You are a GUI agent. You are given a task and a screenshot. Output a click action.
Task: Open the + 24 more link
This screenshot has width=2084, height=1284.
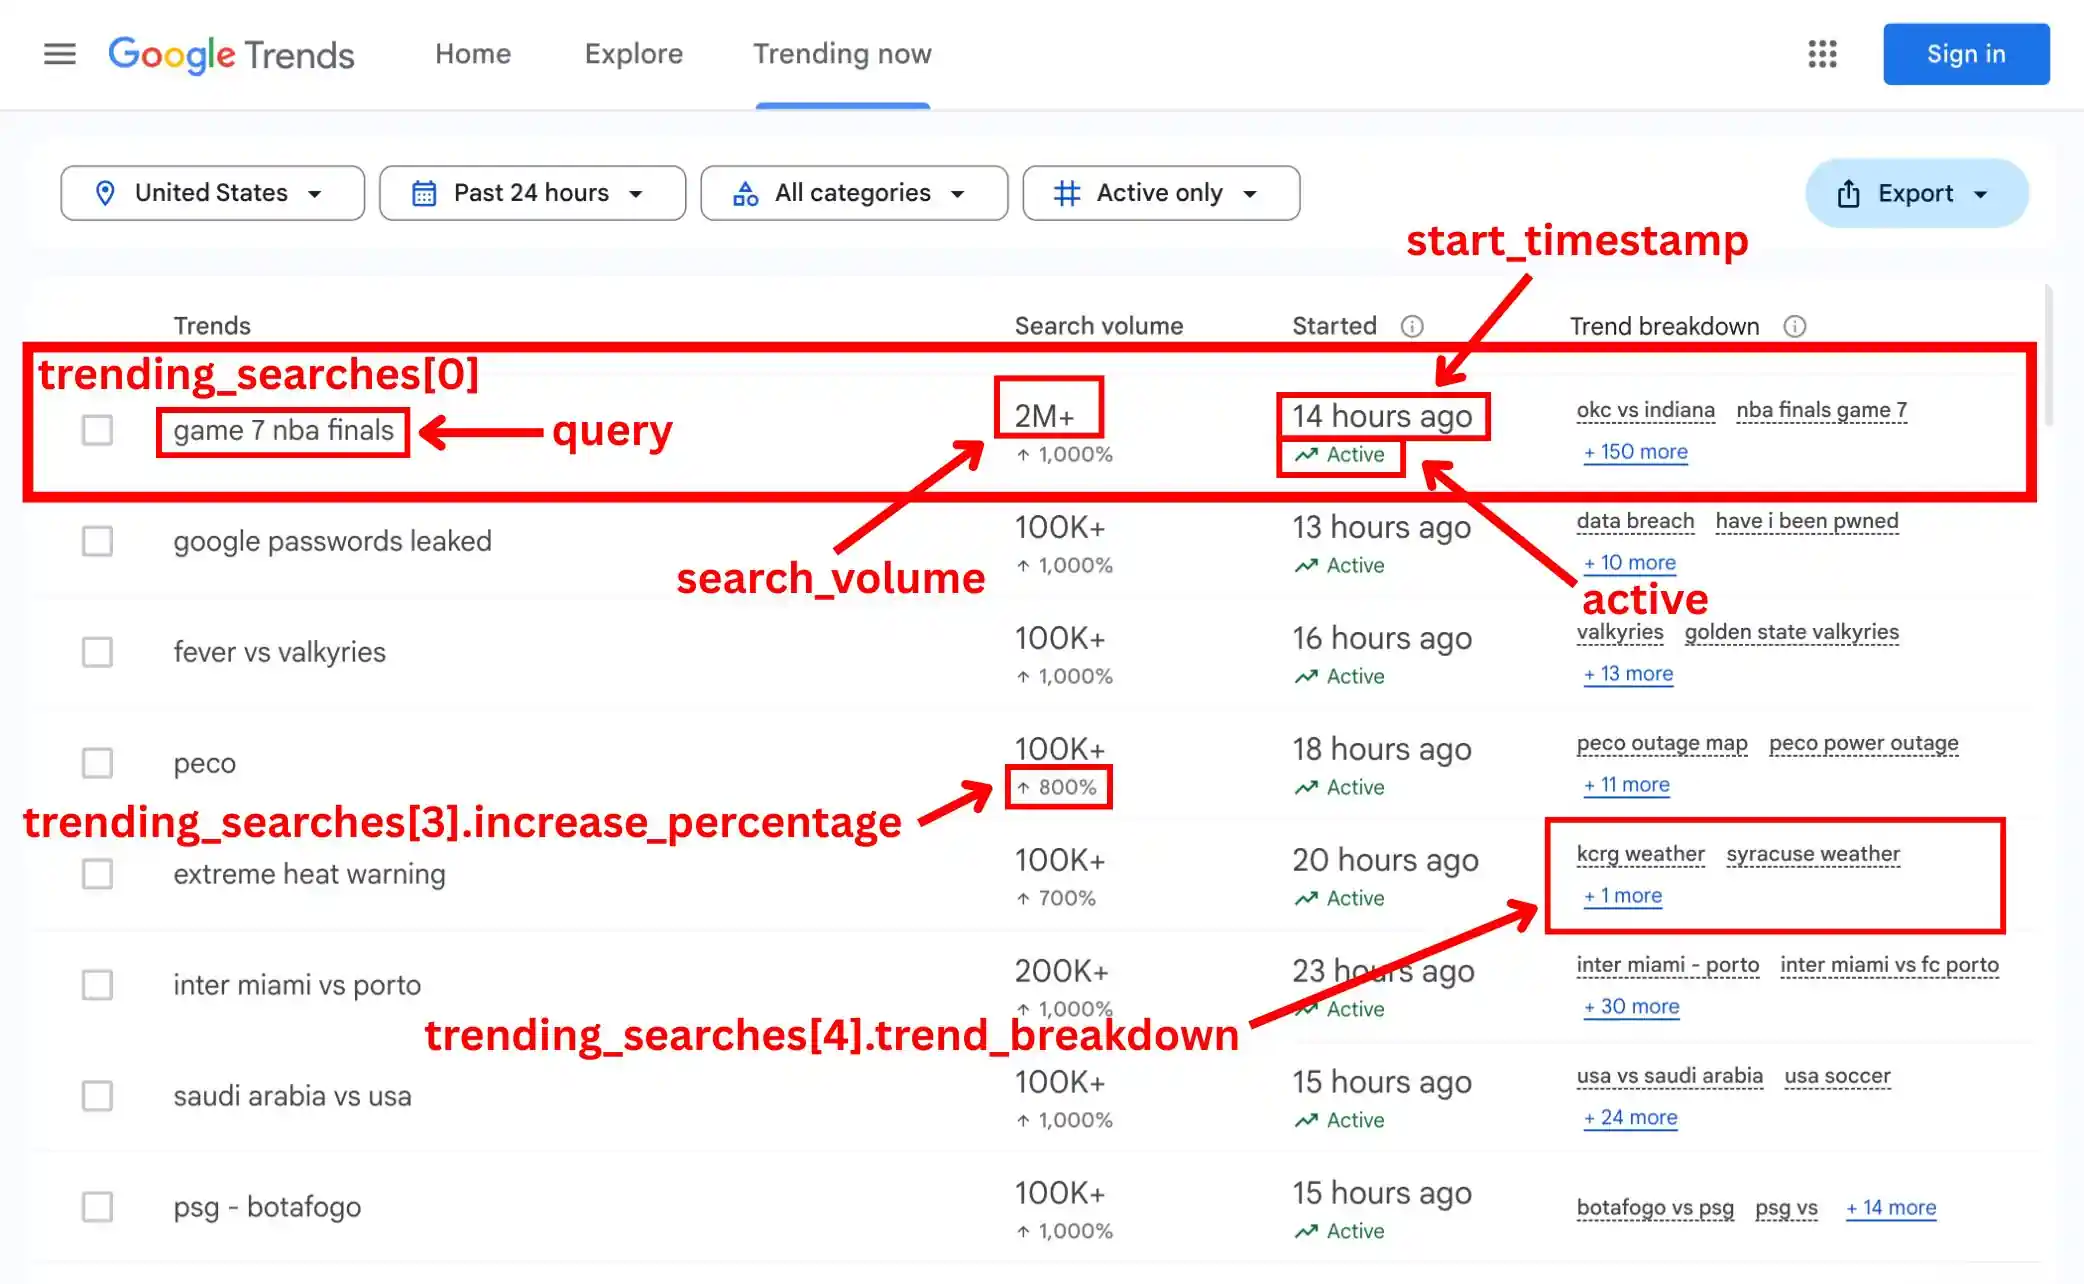(1631, 1118)
